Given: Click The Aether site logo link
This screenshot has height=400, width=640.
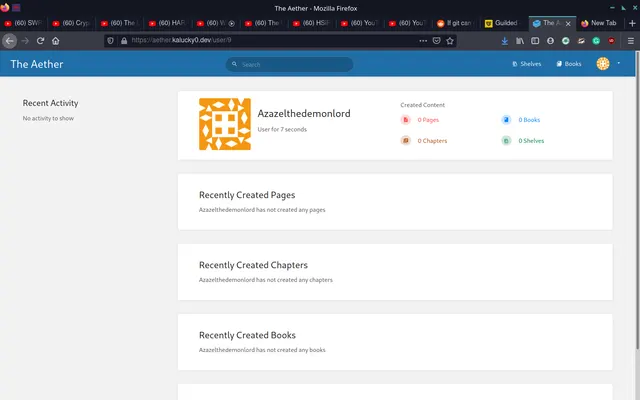Looking at the screenshot, I should click(37, 64).
